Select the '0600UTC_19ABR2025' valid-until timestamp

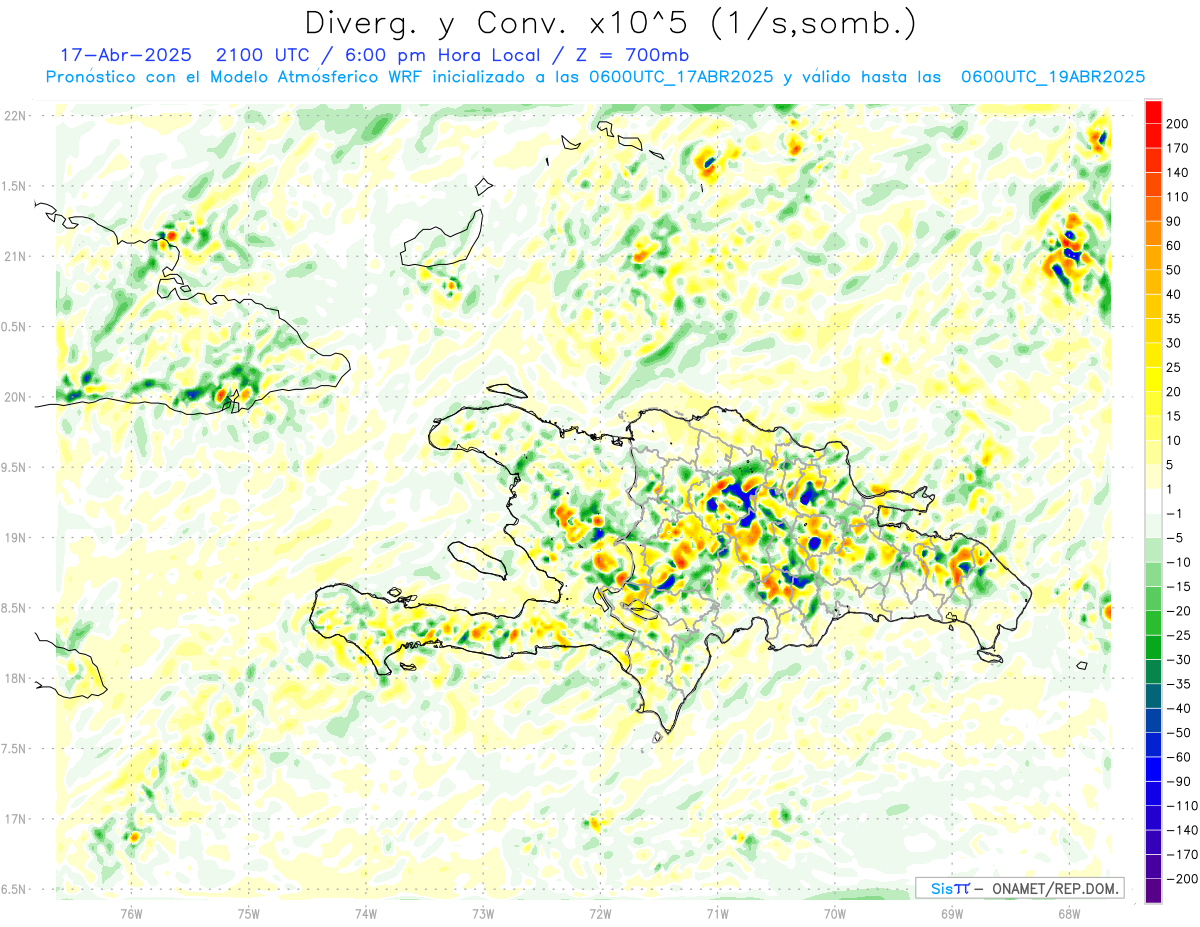click(x=1052, y=77)
